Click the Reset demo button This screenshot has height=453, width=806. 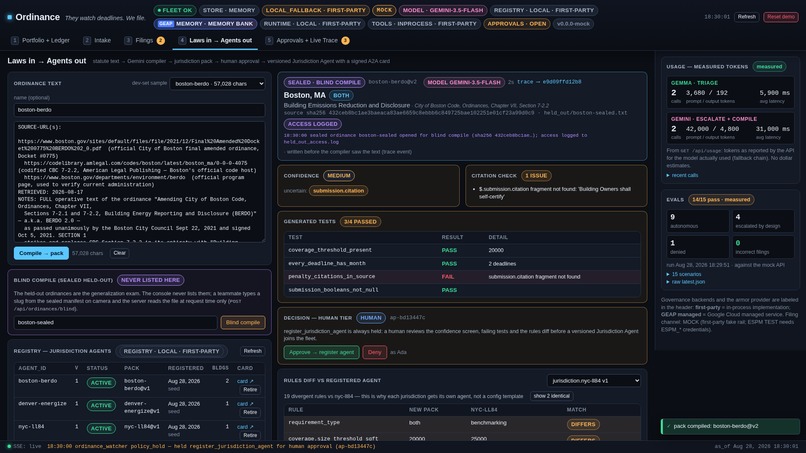(780, 16)
